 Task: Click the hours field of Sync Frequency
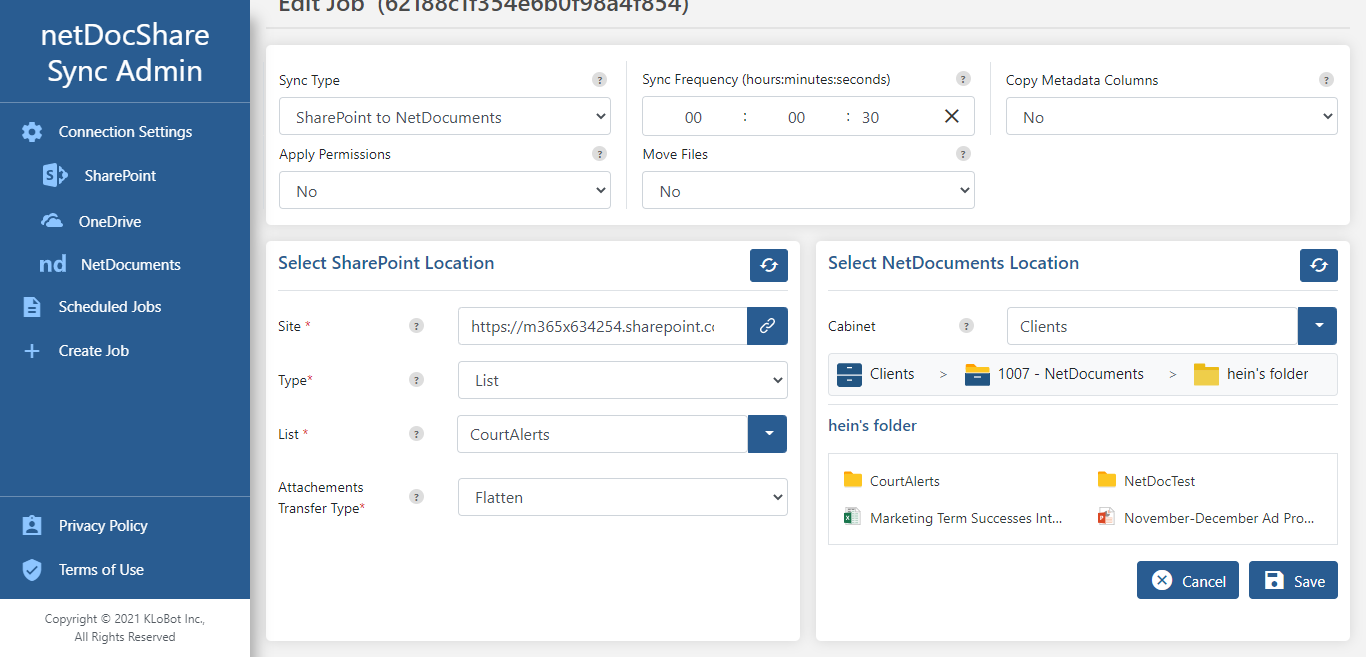[693, 117]
